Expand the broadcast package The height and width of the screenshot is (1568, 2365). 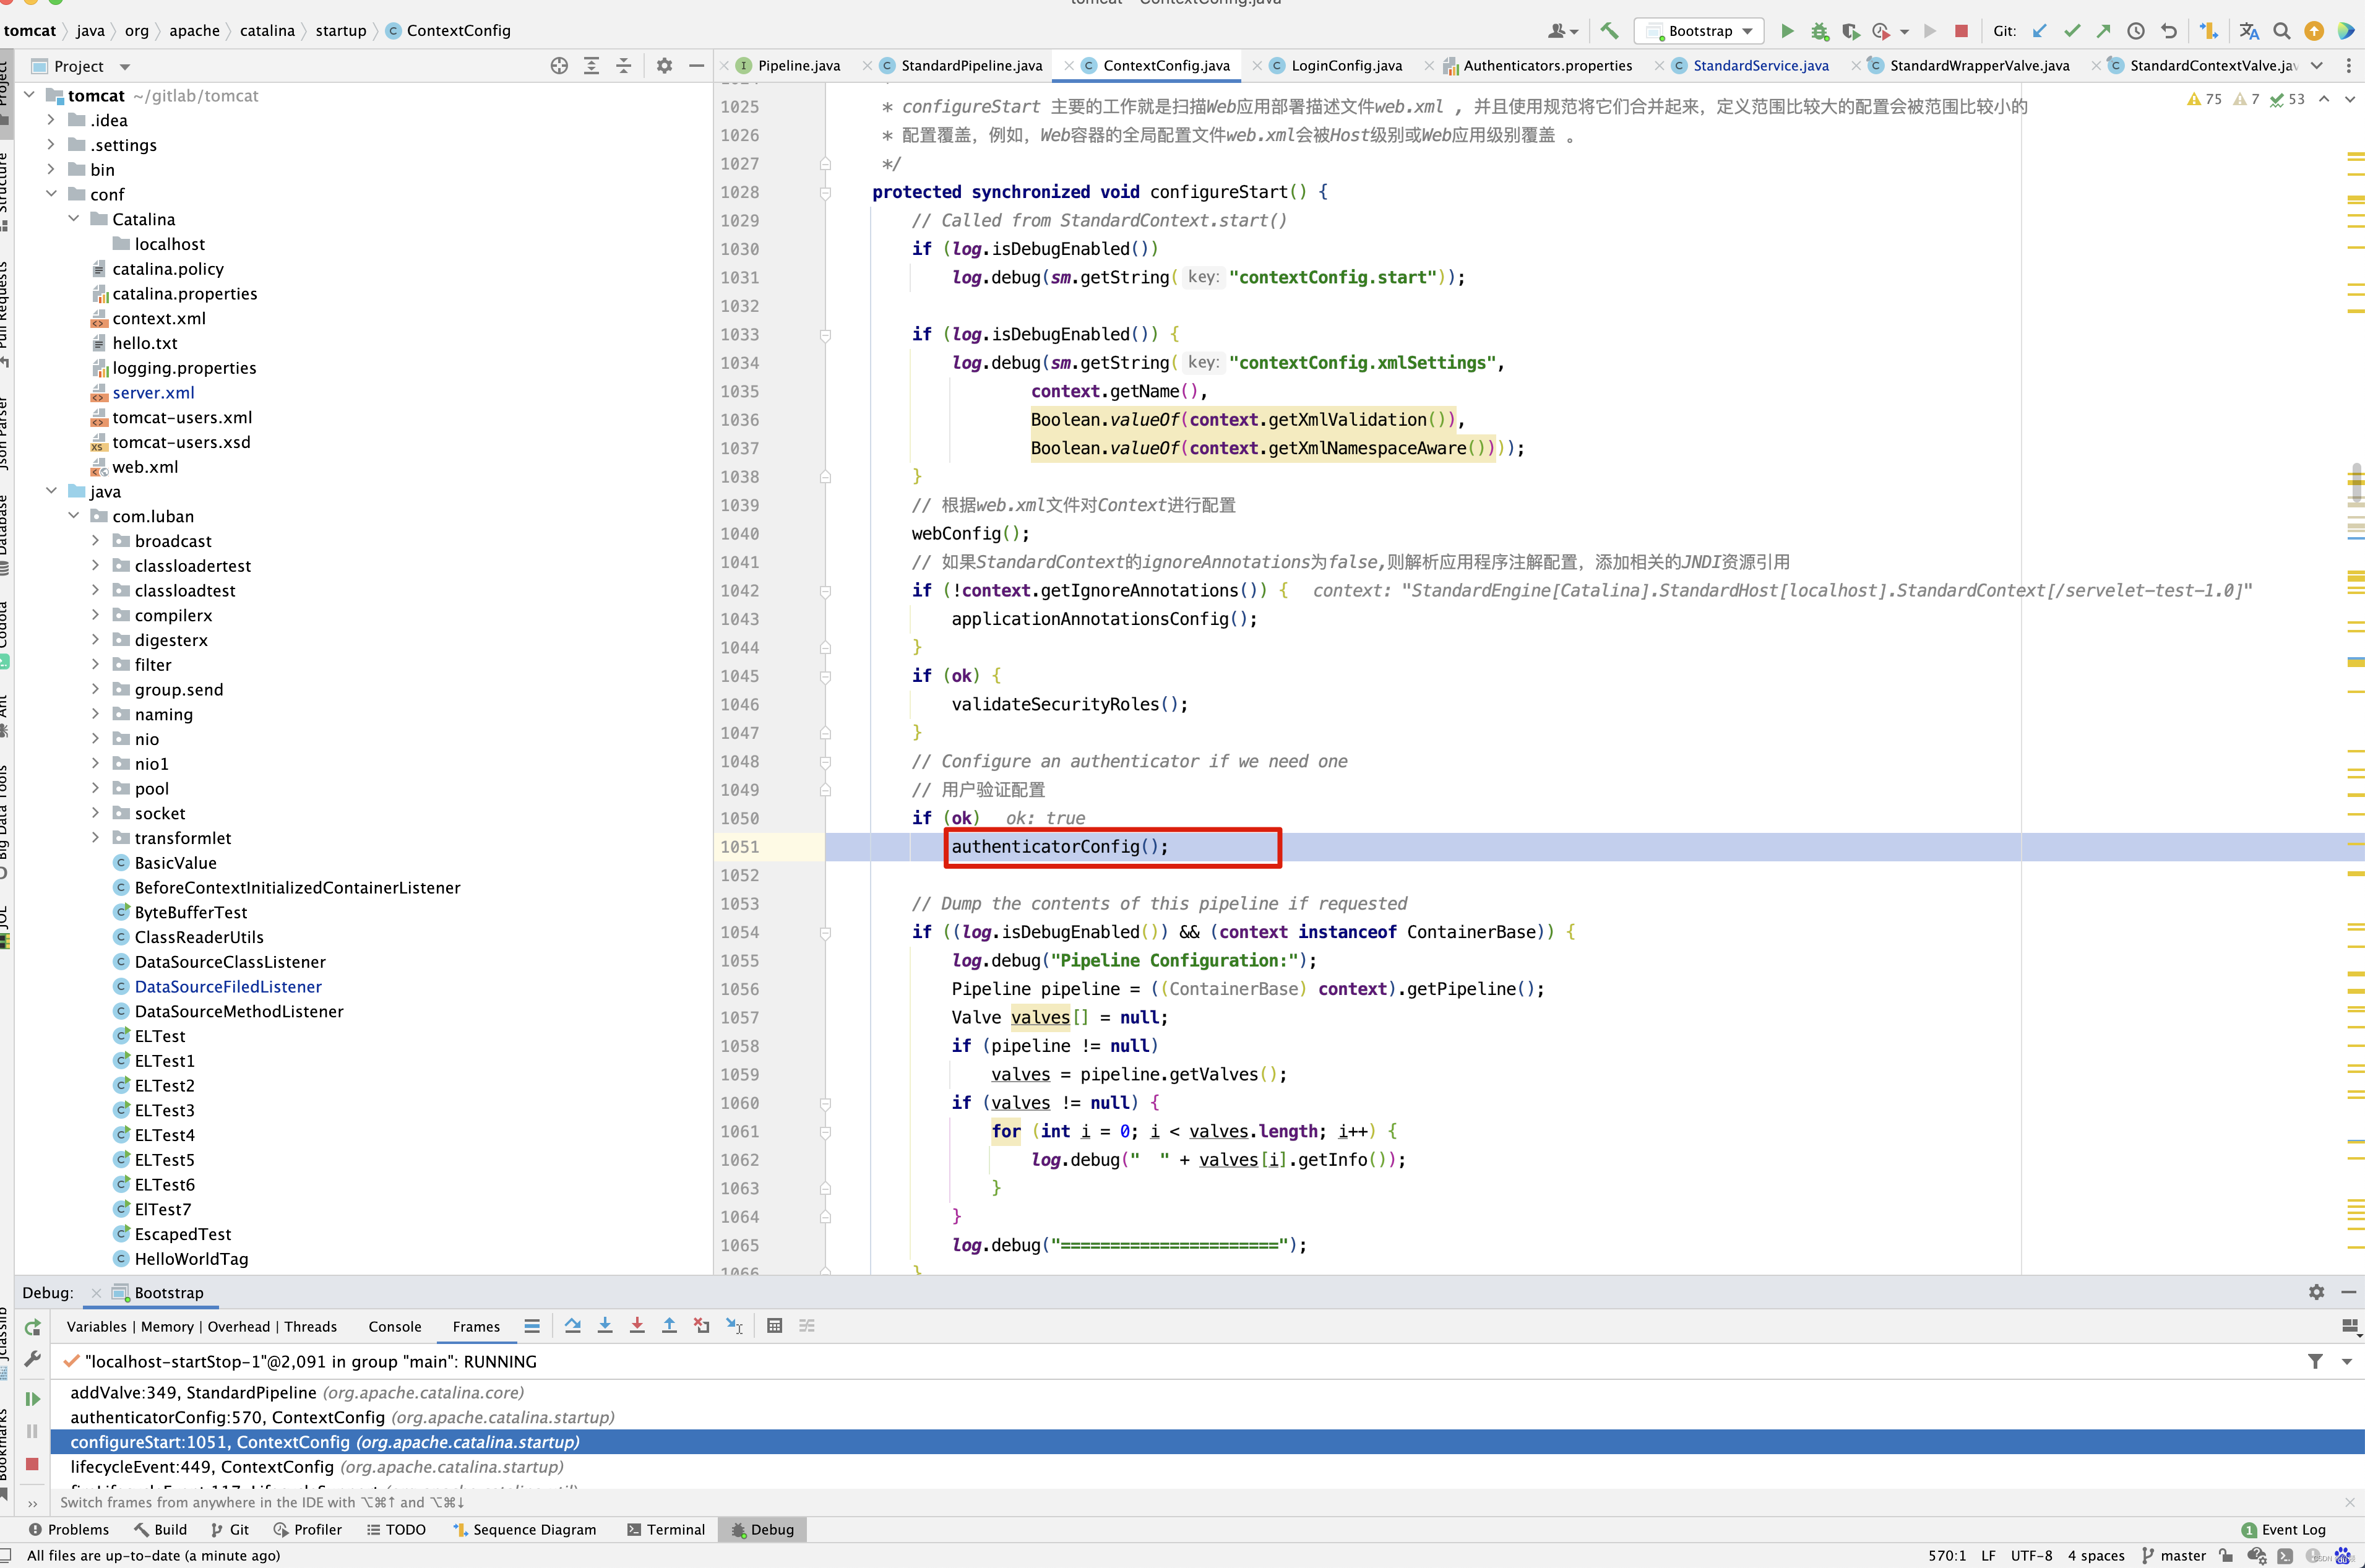pyautogui.click(x=95, y=540)
